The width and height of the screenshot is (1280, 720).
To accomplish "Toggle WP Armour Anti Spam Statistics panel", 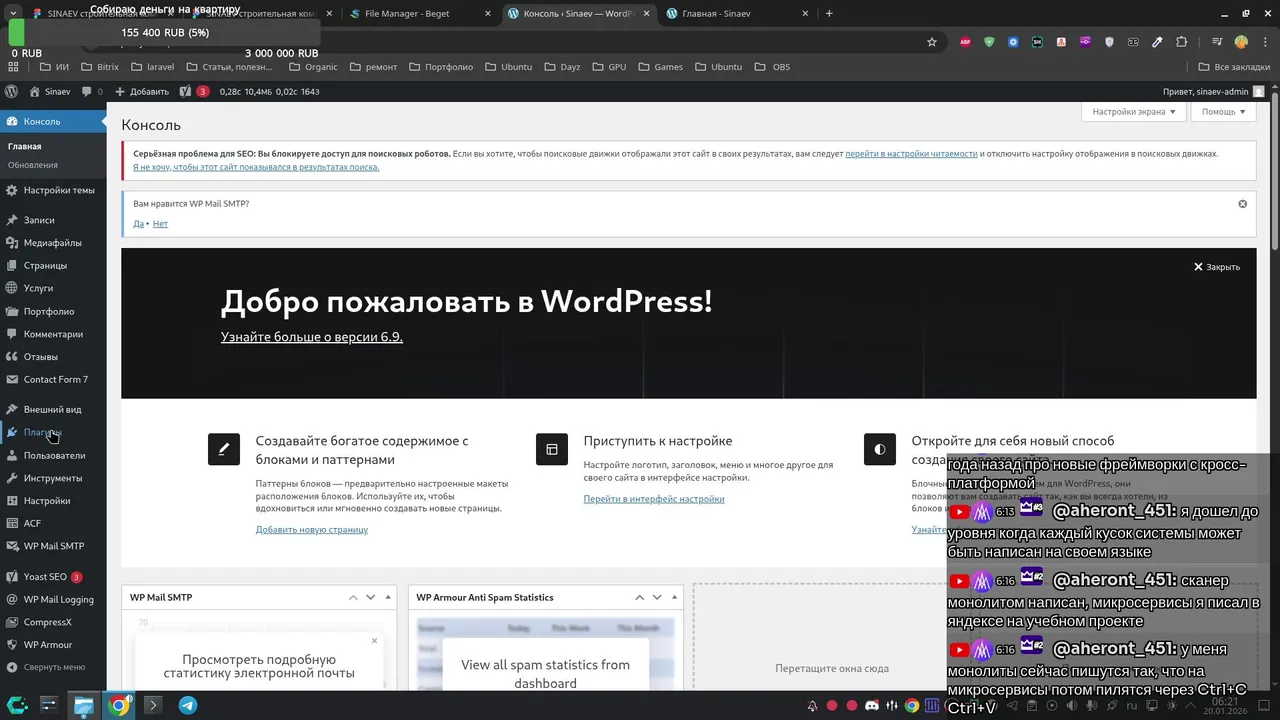I will 674,597.
